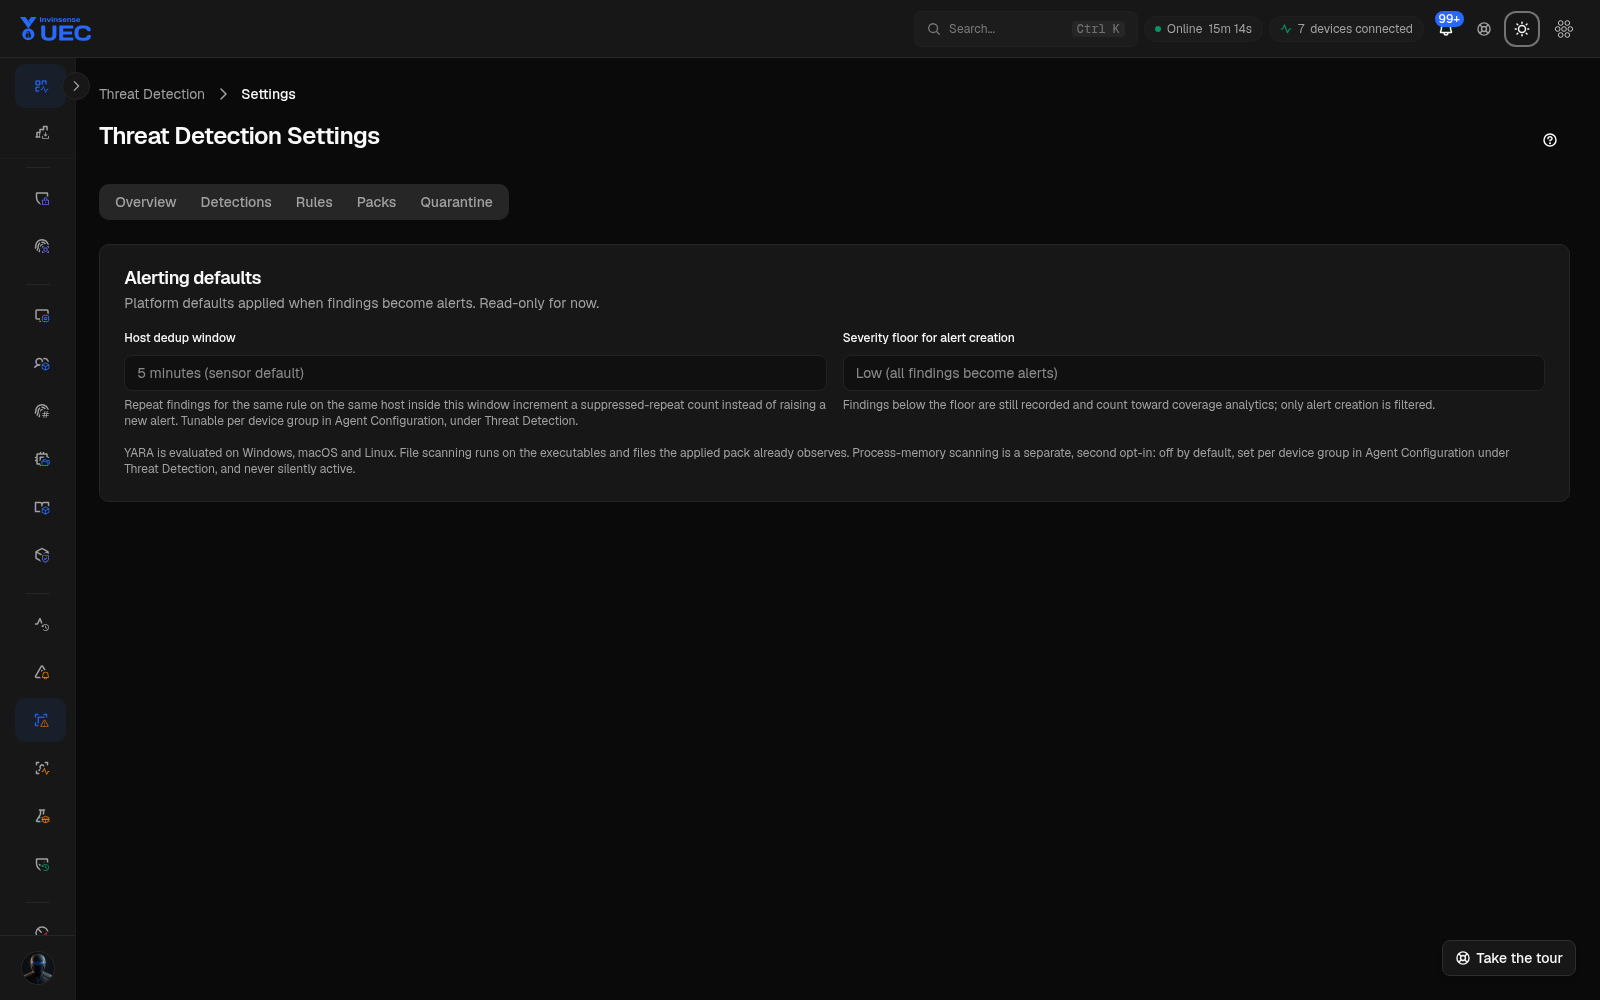The image size is (1600, 1000).
Task: Click the help question mark icon
Action: coord(1550,140)
